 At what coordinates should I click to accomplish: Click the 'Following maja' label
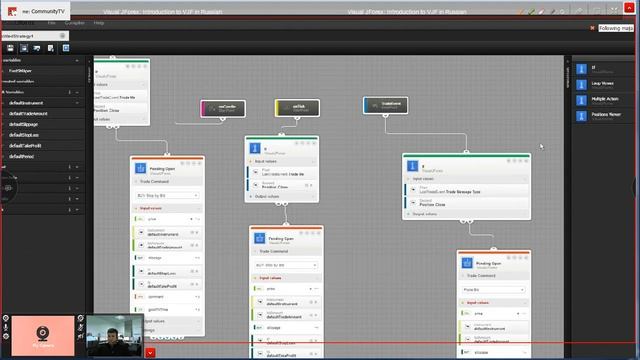tap(616, 28)
